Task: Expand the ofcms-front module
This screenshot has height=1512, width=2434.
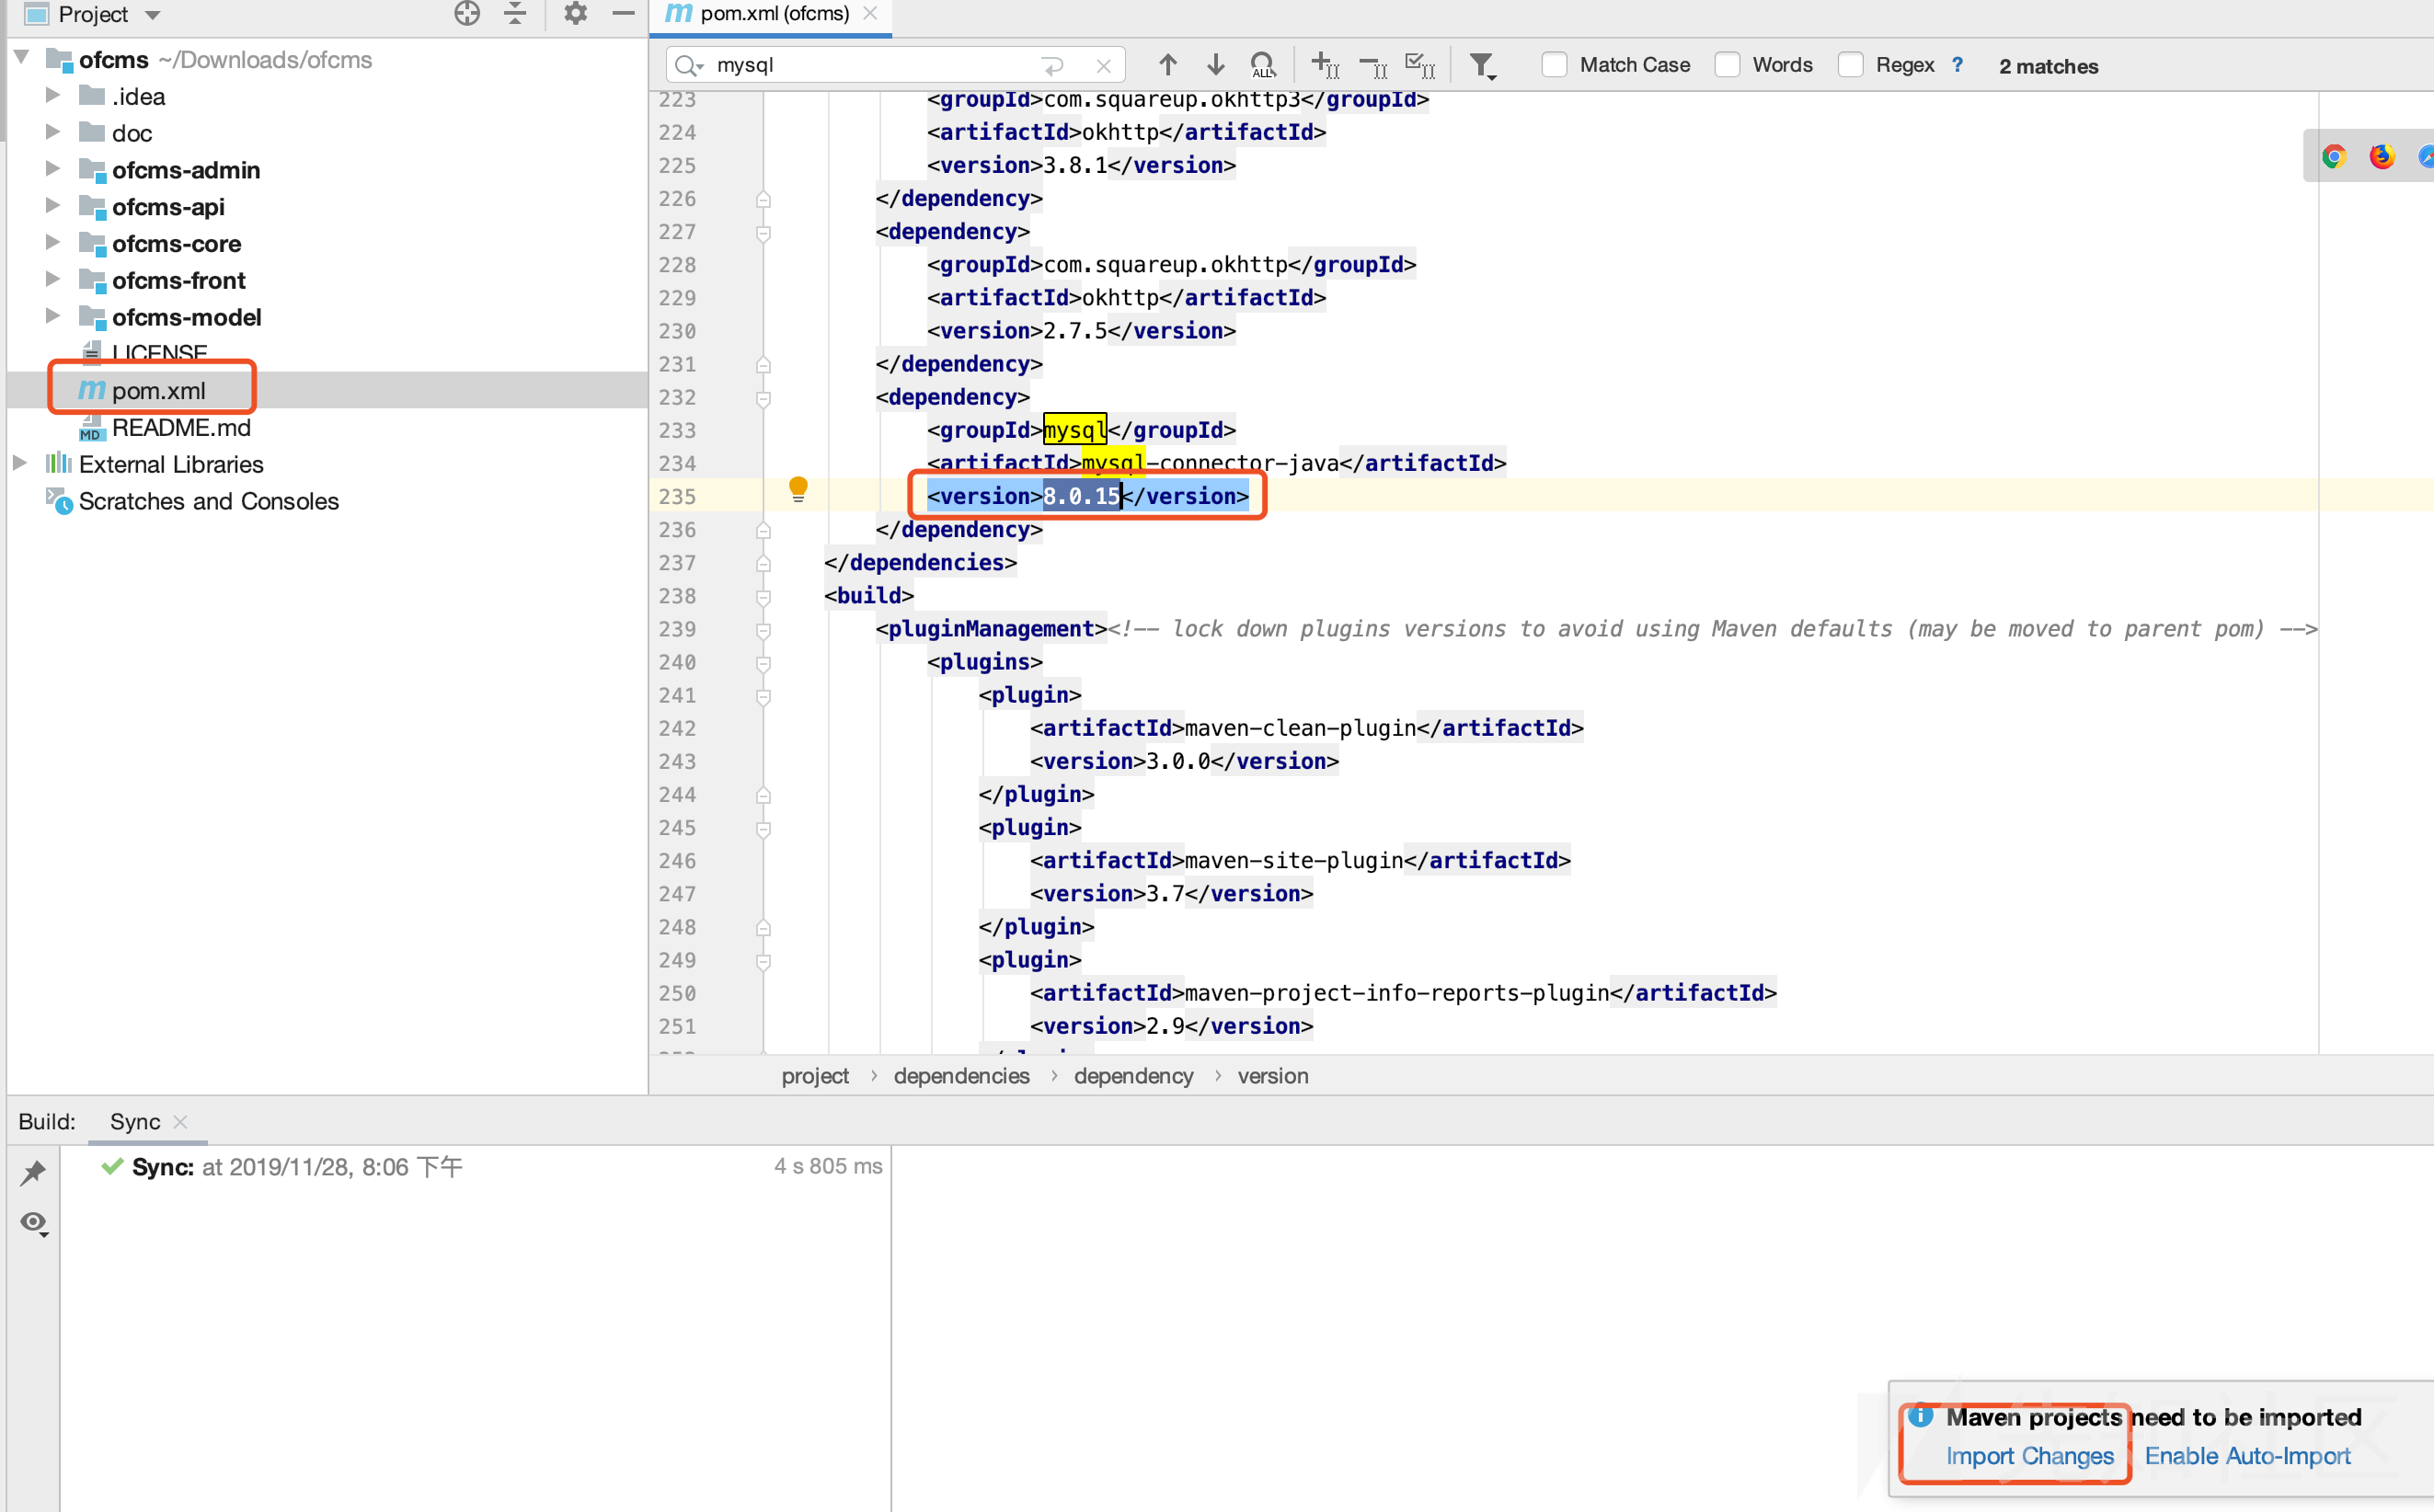Action: (52, 279)
